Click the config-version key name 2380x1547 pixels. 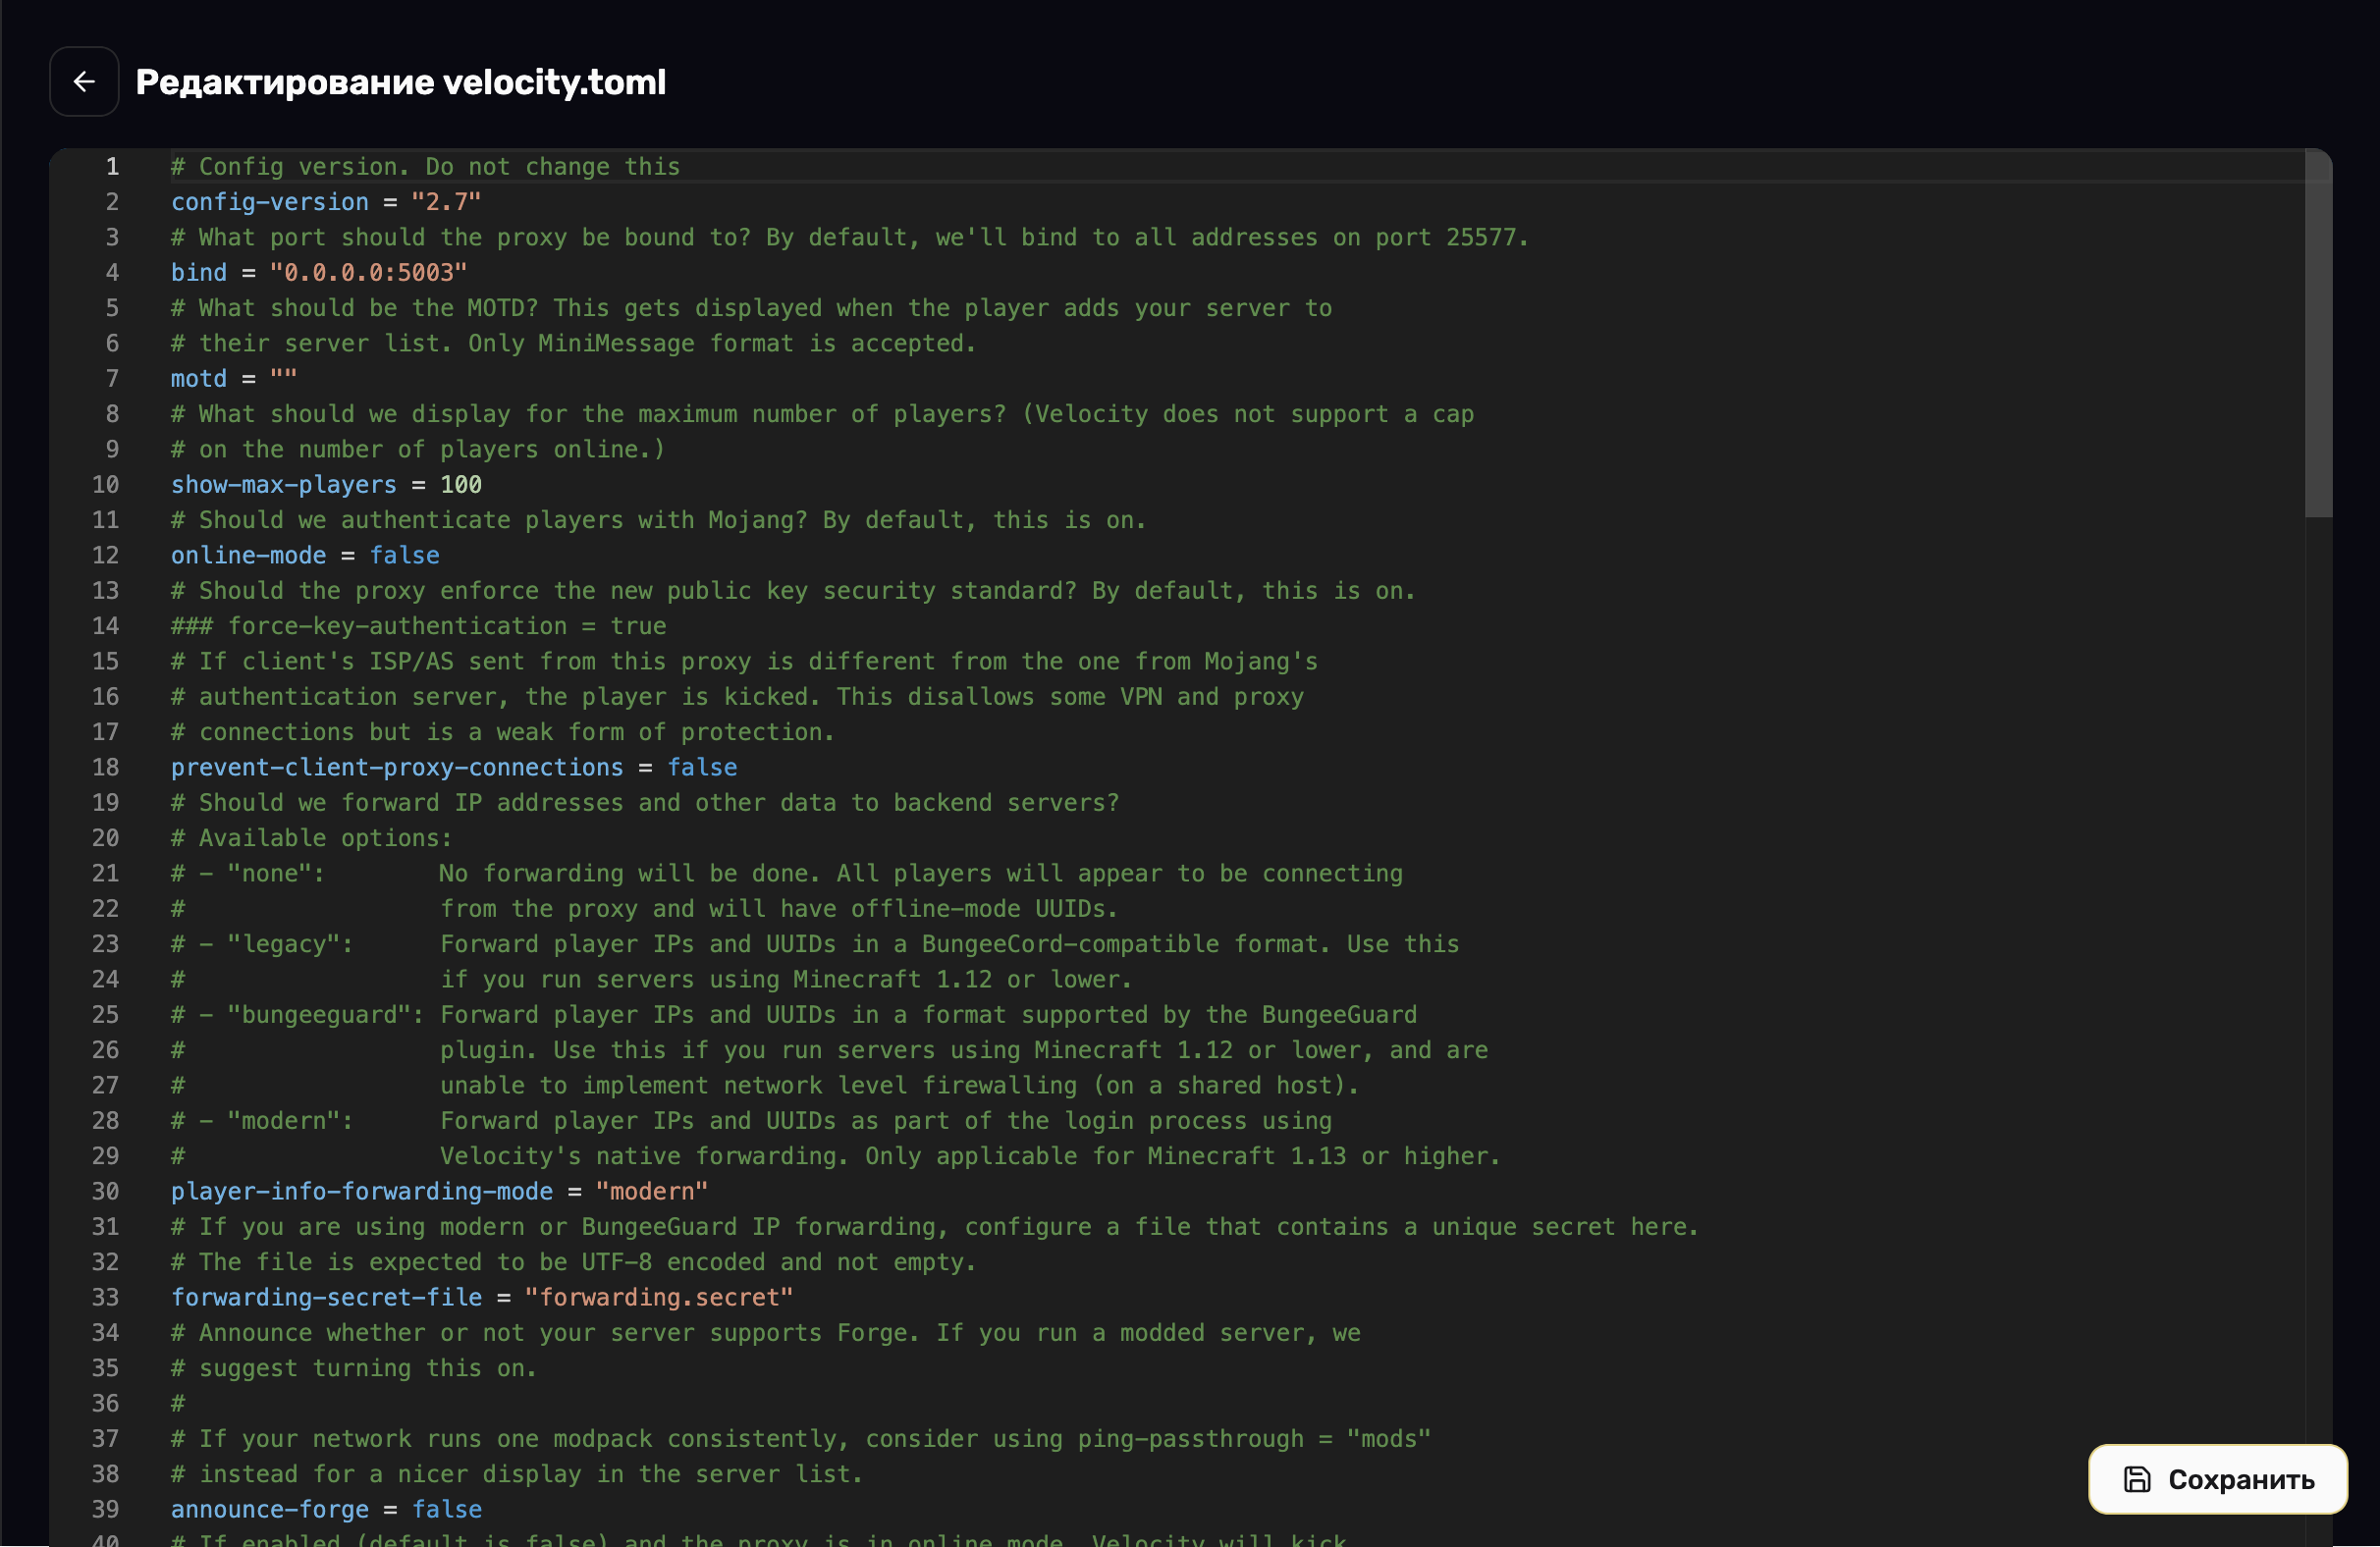click(x=269, y=202)
